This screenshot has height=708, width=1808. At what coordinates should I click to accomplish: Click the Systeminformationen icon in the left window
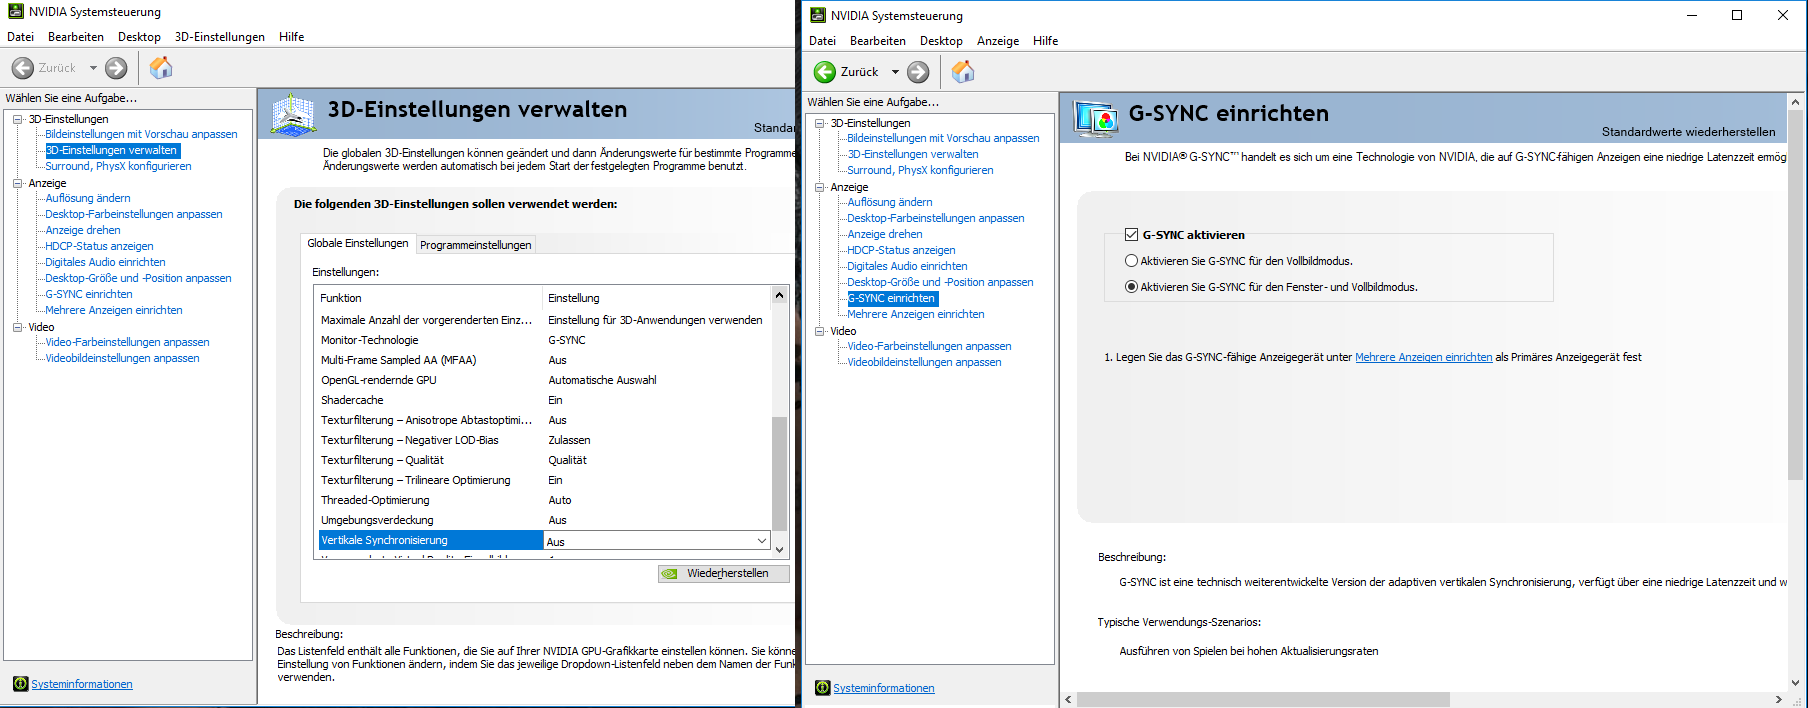pyautogui.click(x=20, y=684)
